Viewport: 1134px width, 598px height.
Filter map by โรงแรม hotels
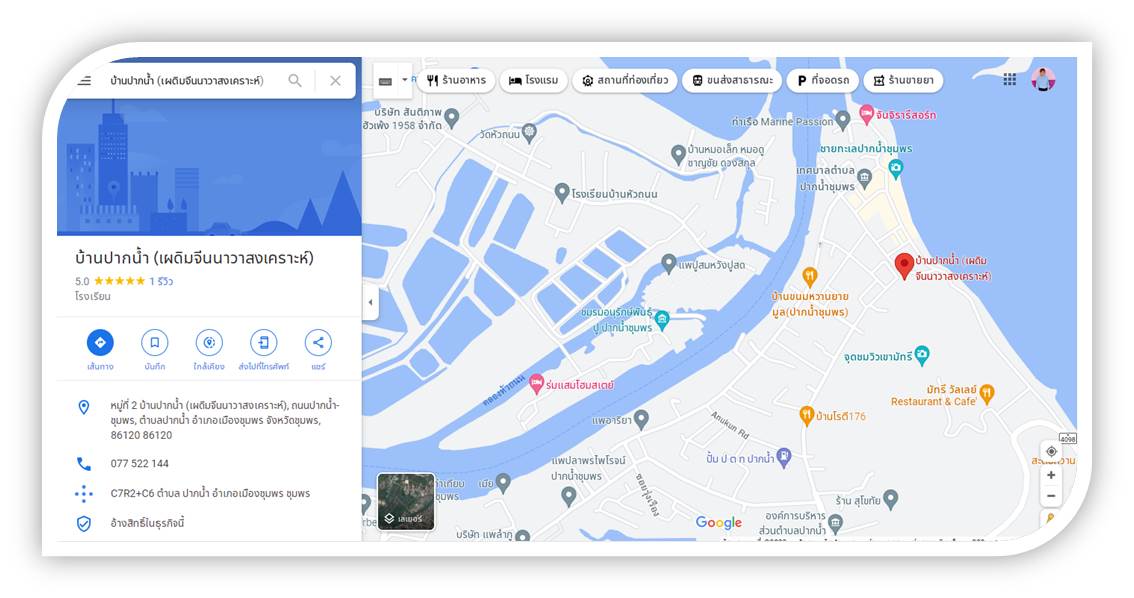pos(534,80)
